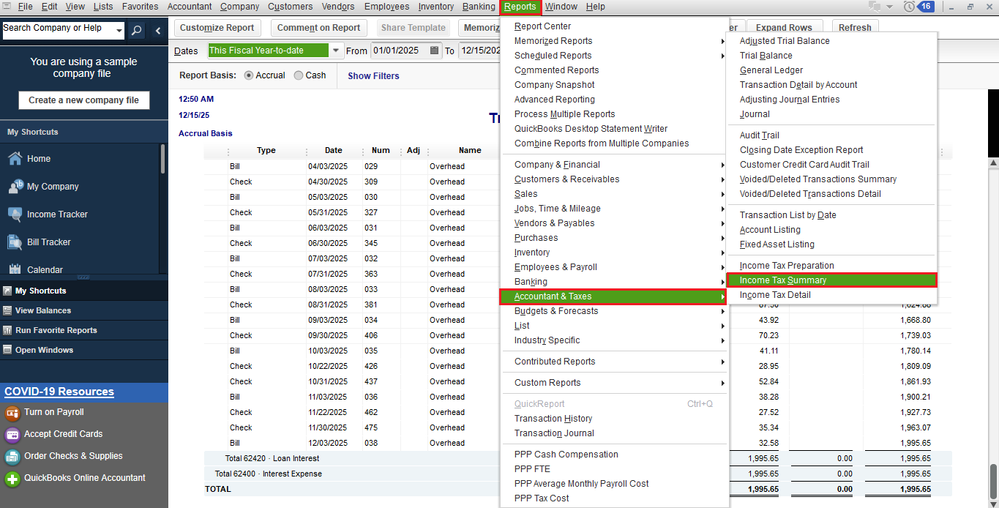Screen dimensions: 999x508
Task: Open the Income Tracker icon
Action: (15, 214)
